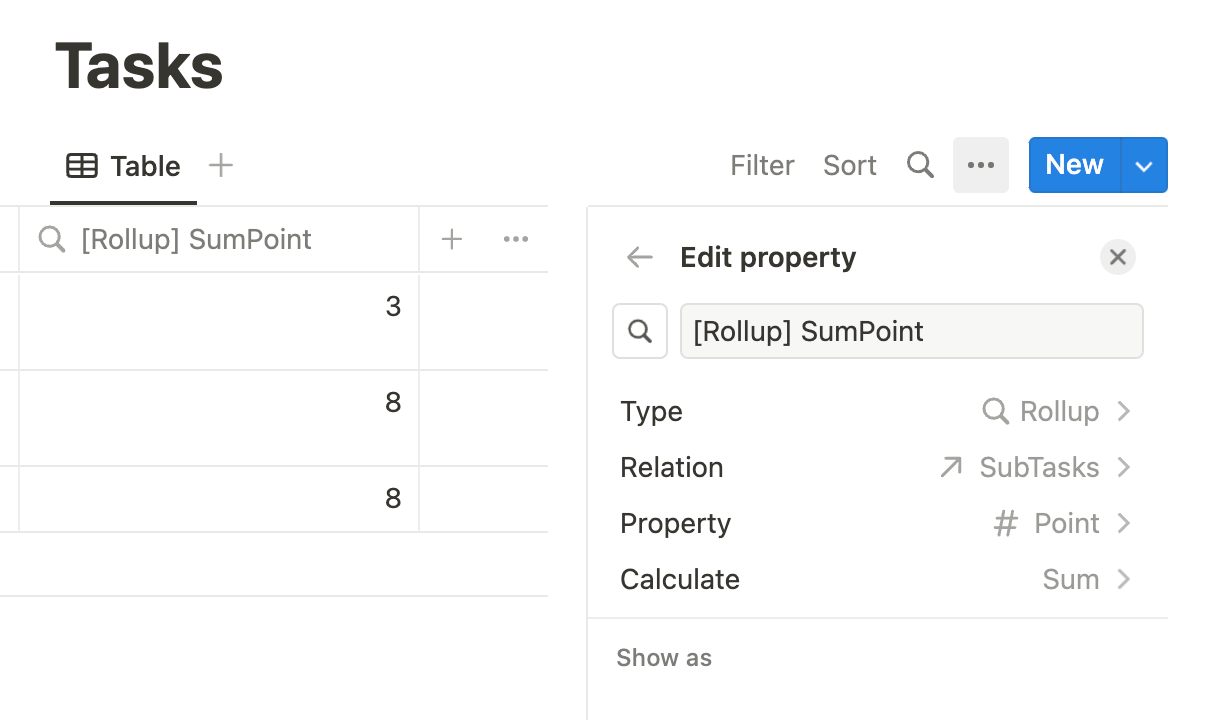Click the [Rollup] SumPoint column header
Image resolution: width=1224 pixels, height=720 pixels.
[196, 239]
